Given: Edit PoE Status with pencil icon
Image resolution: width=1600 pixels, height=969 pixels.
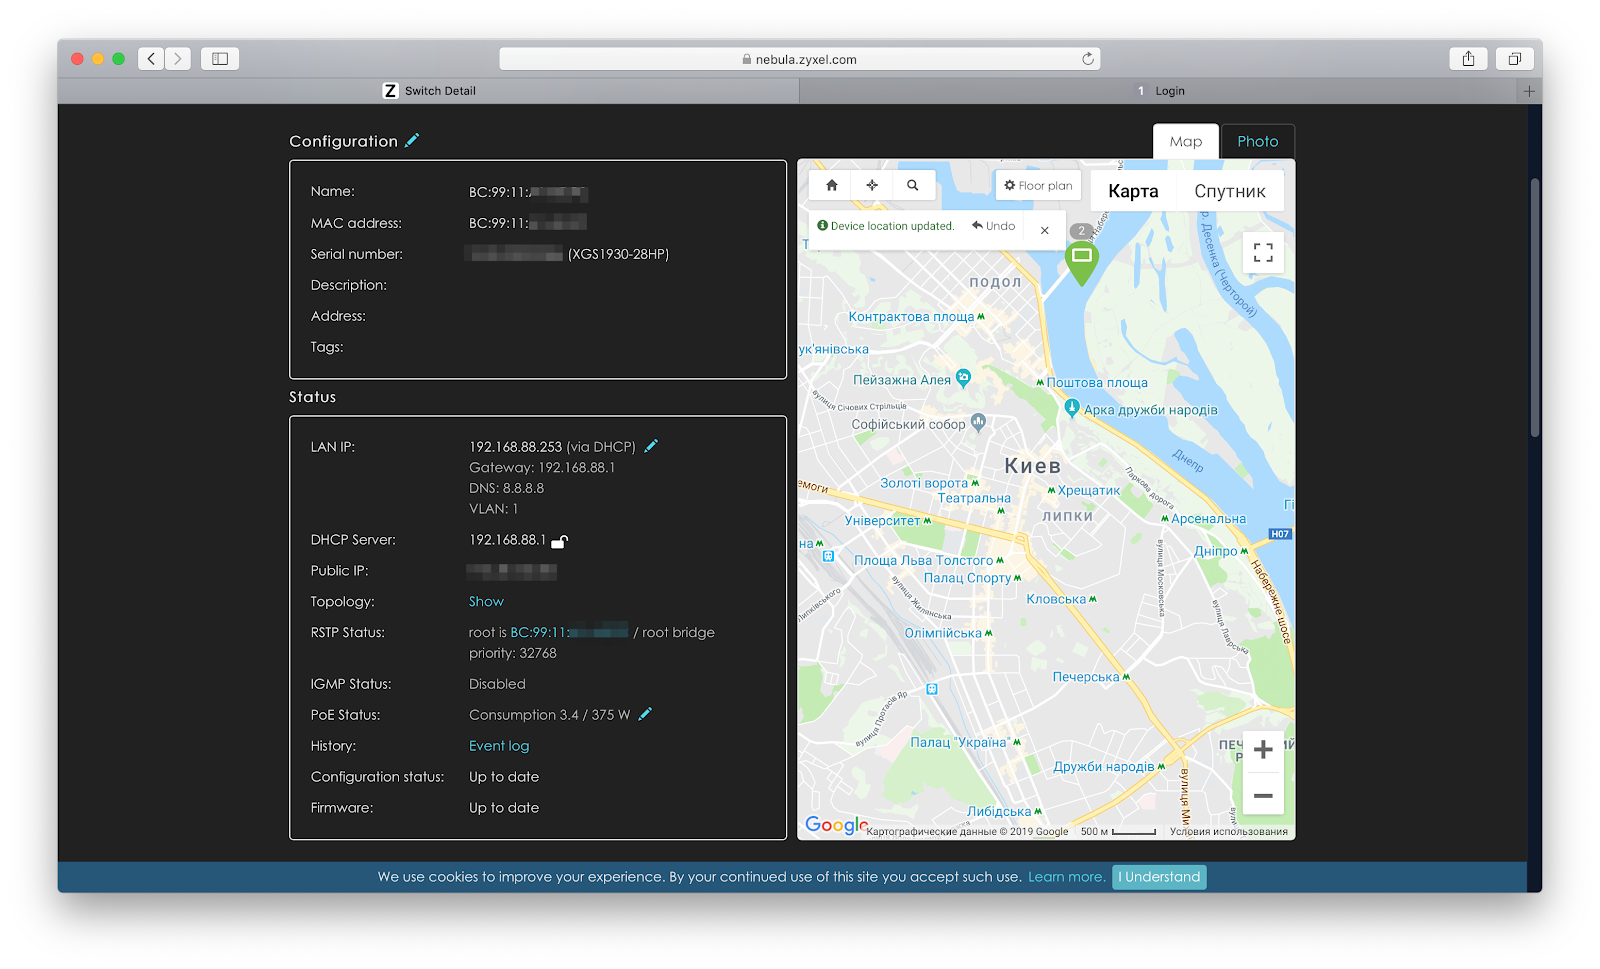Looking at the screenshot, I should click(x=645, y=714).
